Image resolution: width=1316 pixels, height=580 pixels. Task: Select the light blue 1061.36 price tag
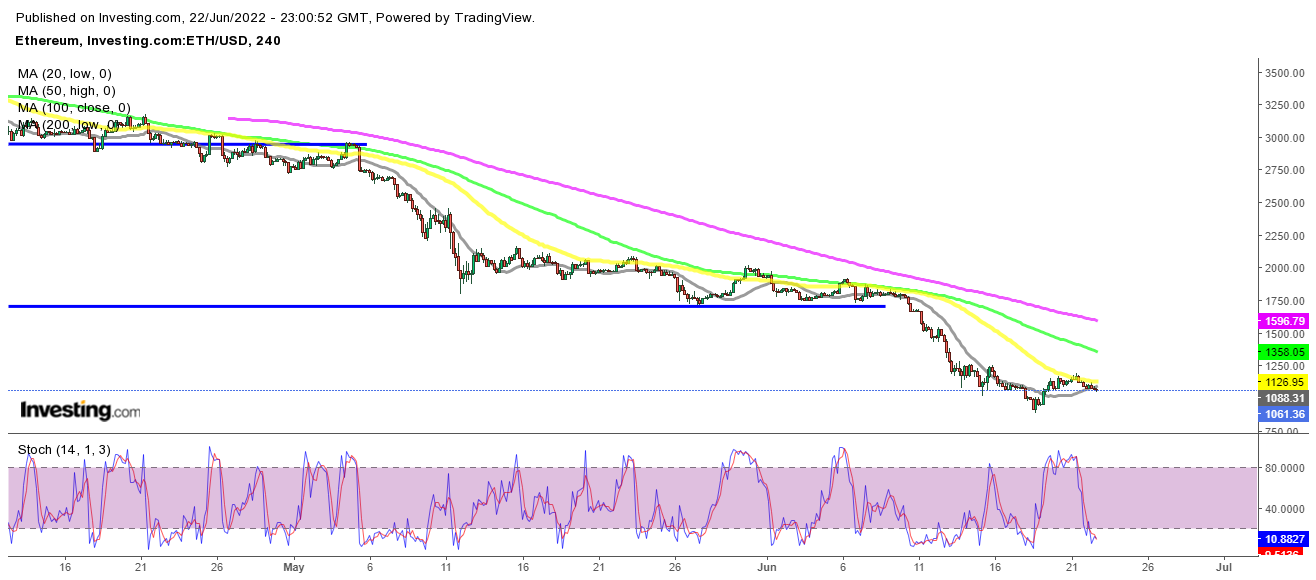[x=1284, y=414]
